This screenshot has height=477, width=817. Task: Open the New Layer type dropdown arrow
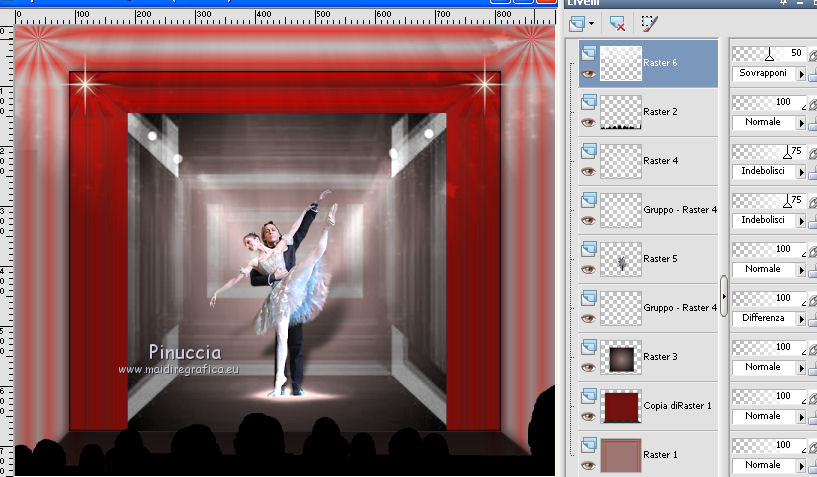click(x=591, y=23)
